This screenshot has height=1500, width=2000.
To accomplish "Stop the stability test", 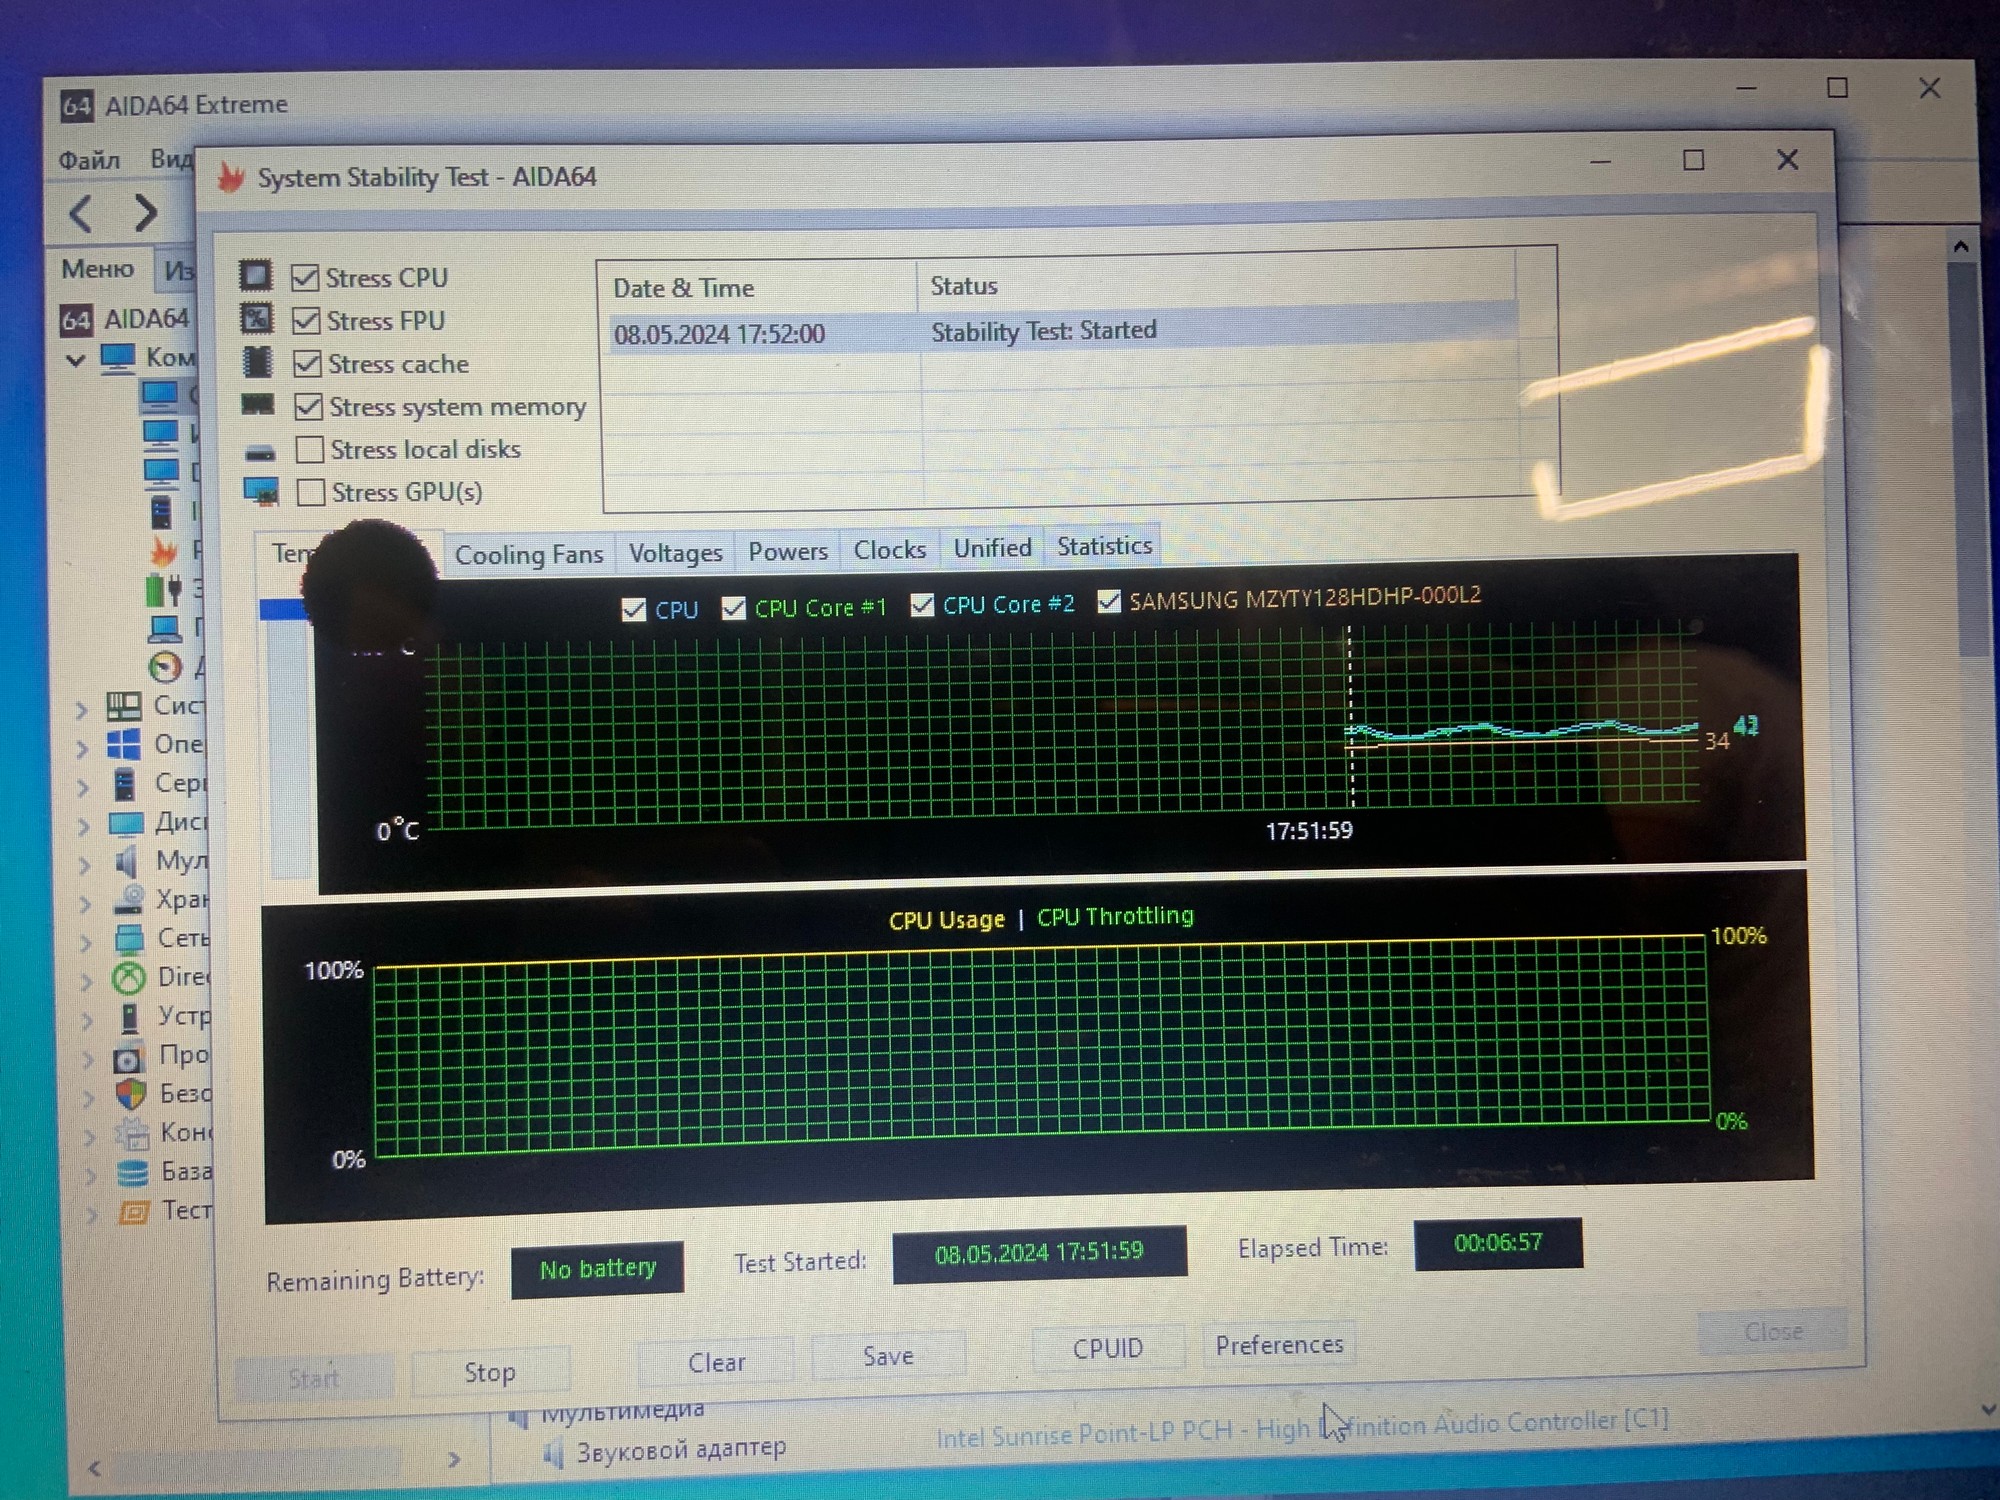I will pos(490,1372).
